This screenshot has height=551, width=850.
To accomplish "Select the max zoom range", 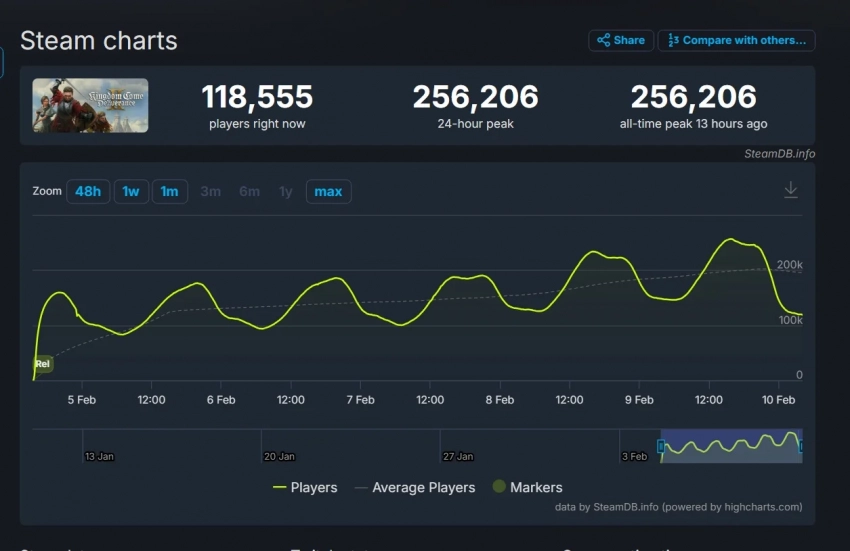I will tap(328, 191).
